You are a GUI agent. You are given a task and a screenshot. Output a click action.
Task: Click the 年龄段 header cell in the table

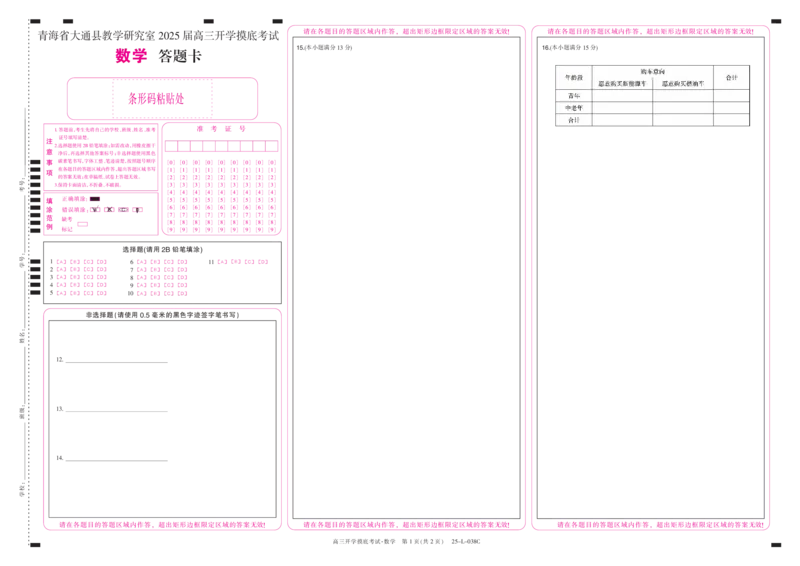tap(572, 77)
